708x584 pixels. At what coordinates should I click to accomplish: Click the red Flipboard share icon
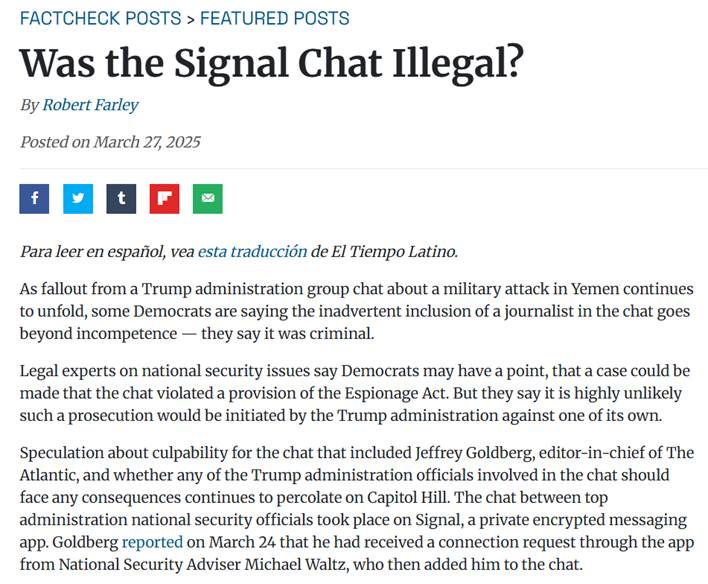[x=164, y=199]
